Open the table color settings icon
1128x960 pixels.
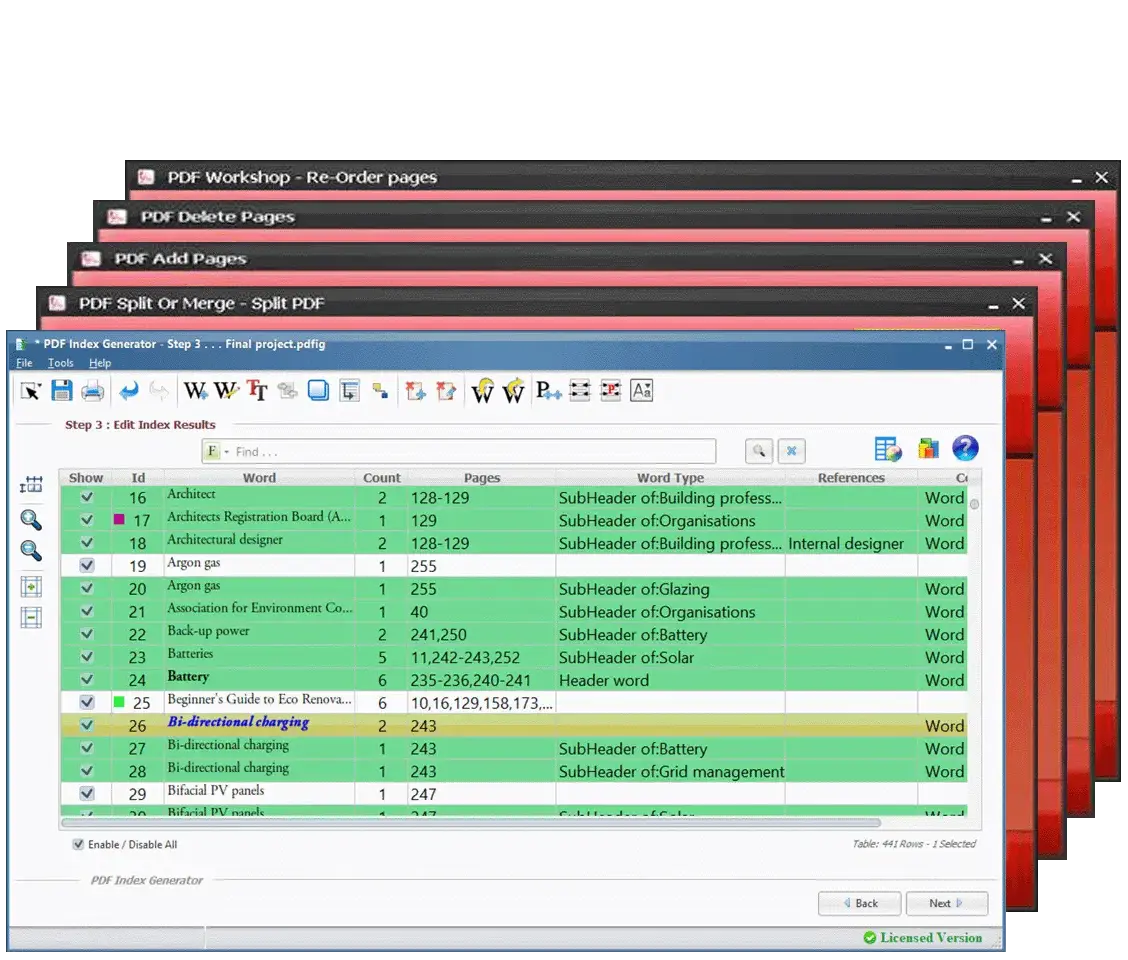(x=888, y=449)
